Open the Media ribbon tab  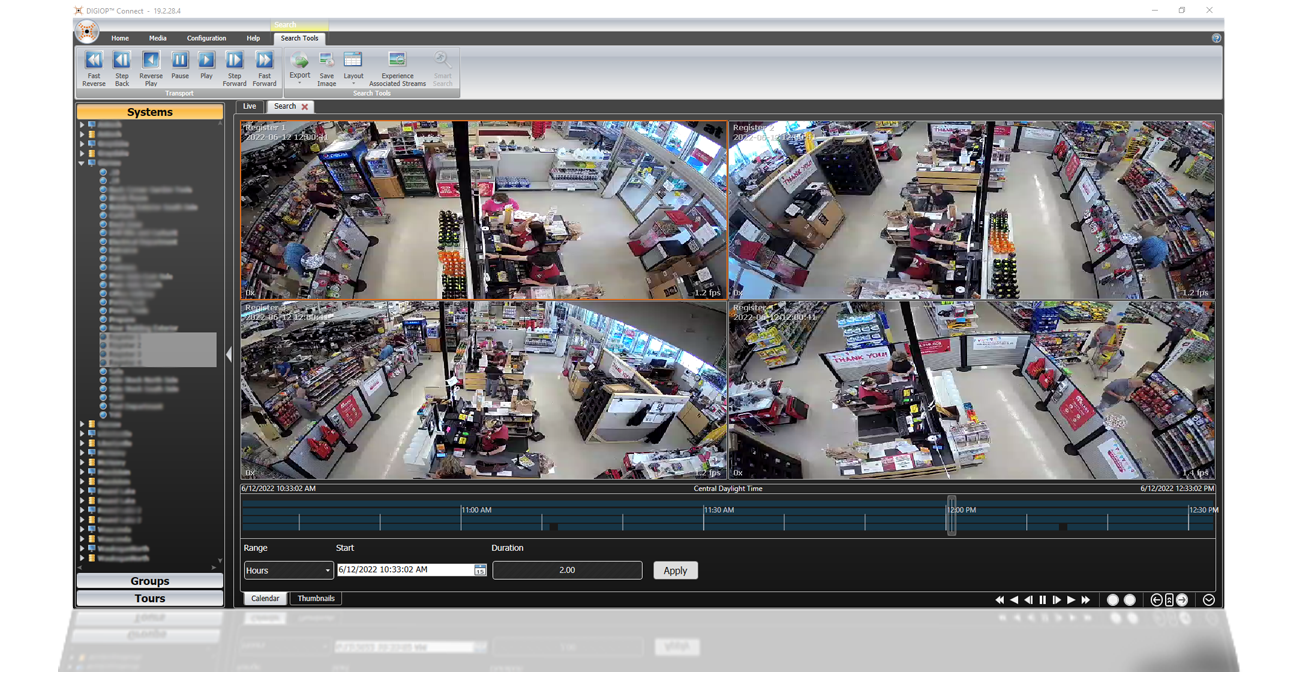tap(158, 38)
